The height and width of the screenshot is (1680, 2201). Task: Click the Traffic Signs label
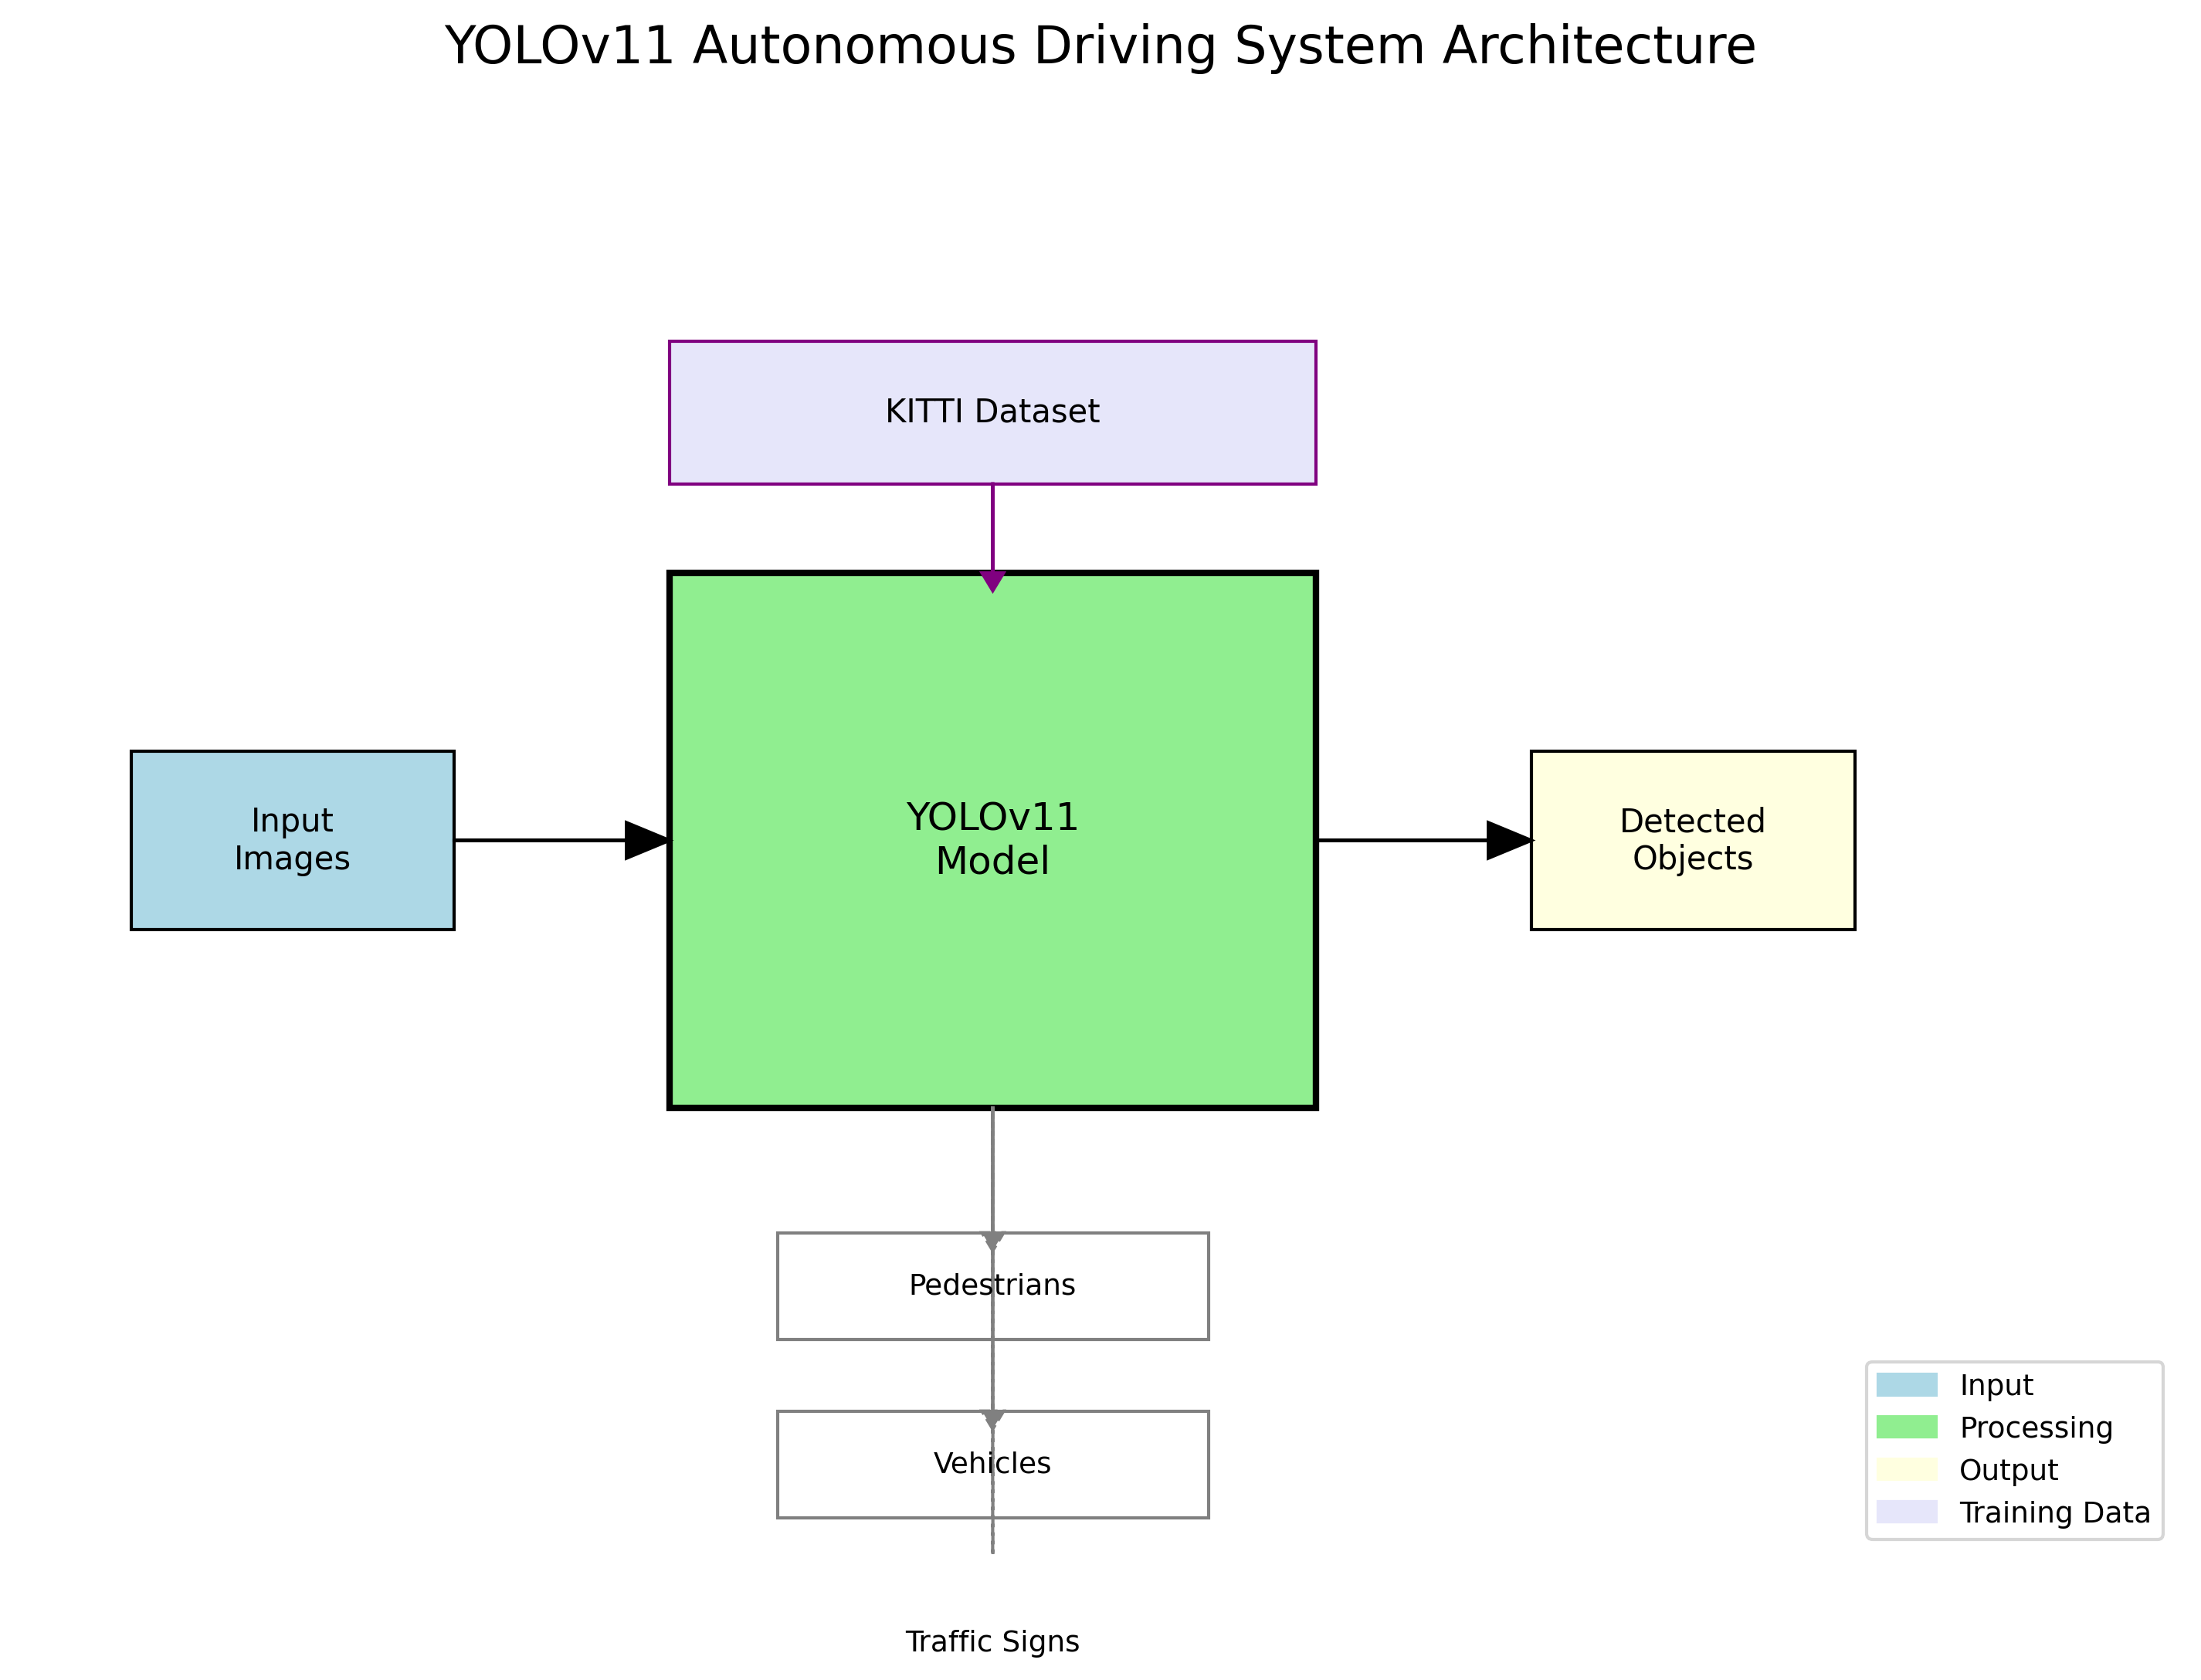pos(992,1642)
